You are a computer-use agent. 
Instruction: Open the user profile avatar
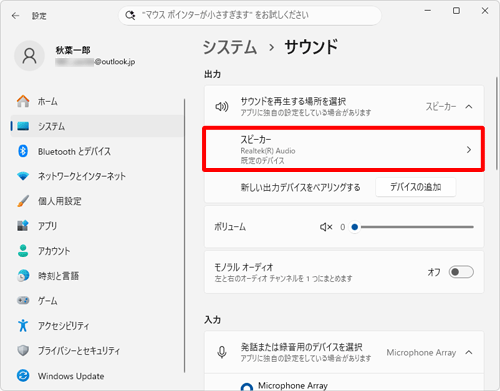(29, 56)
